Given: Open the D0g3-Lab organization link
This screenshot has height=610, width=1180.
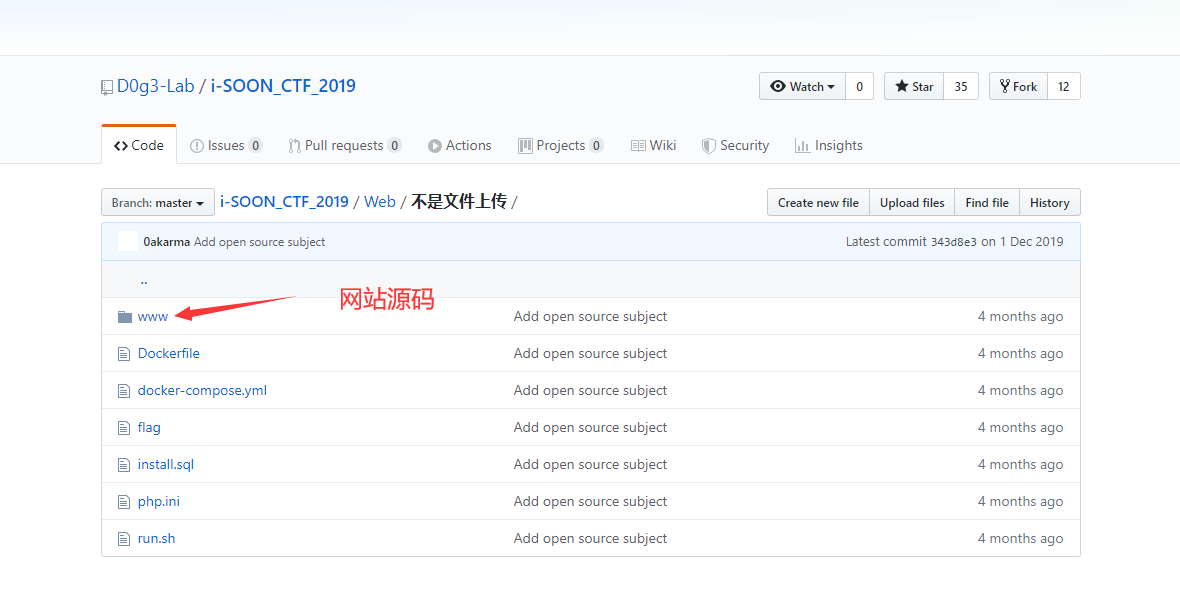Looking at the screenshot, I should pyautogui.click(x=156, y=86).
